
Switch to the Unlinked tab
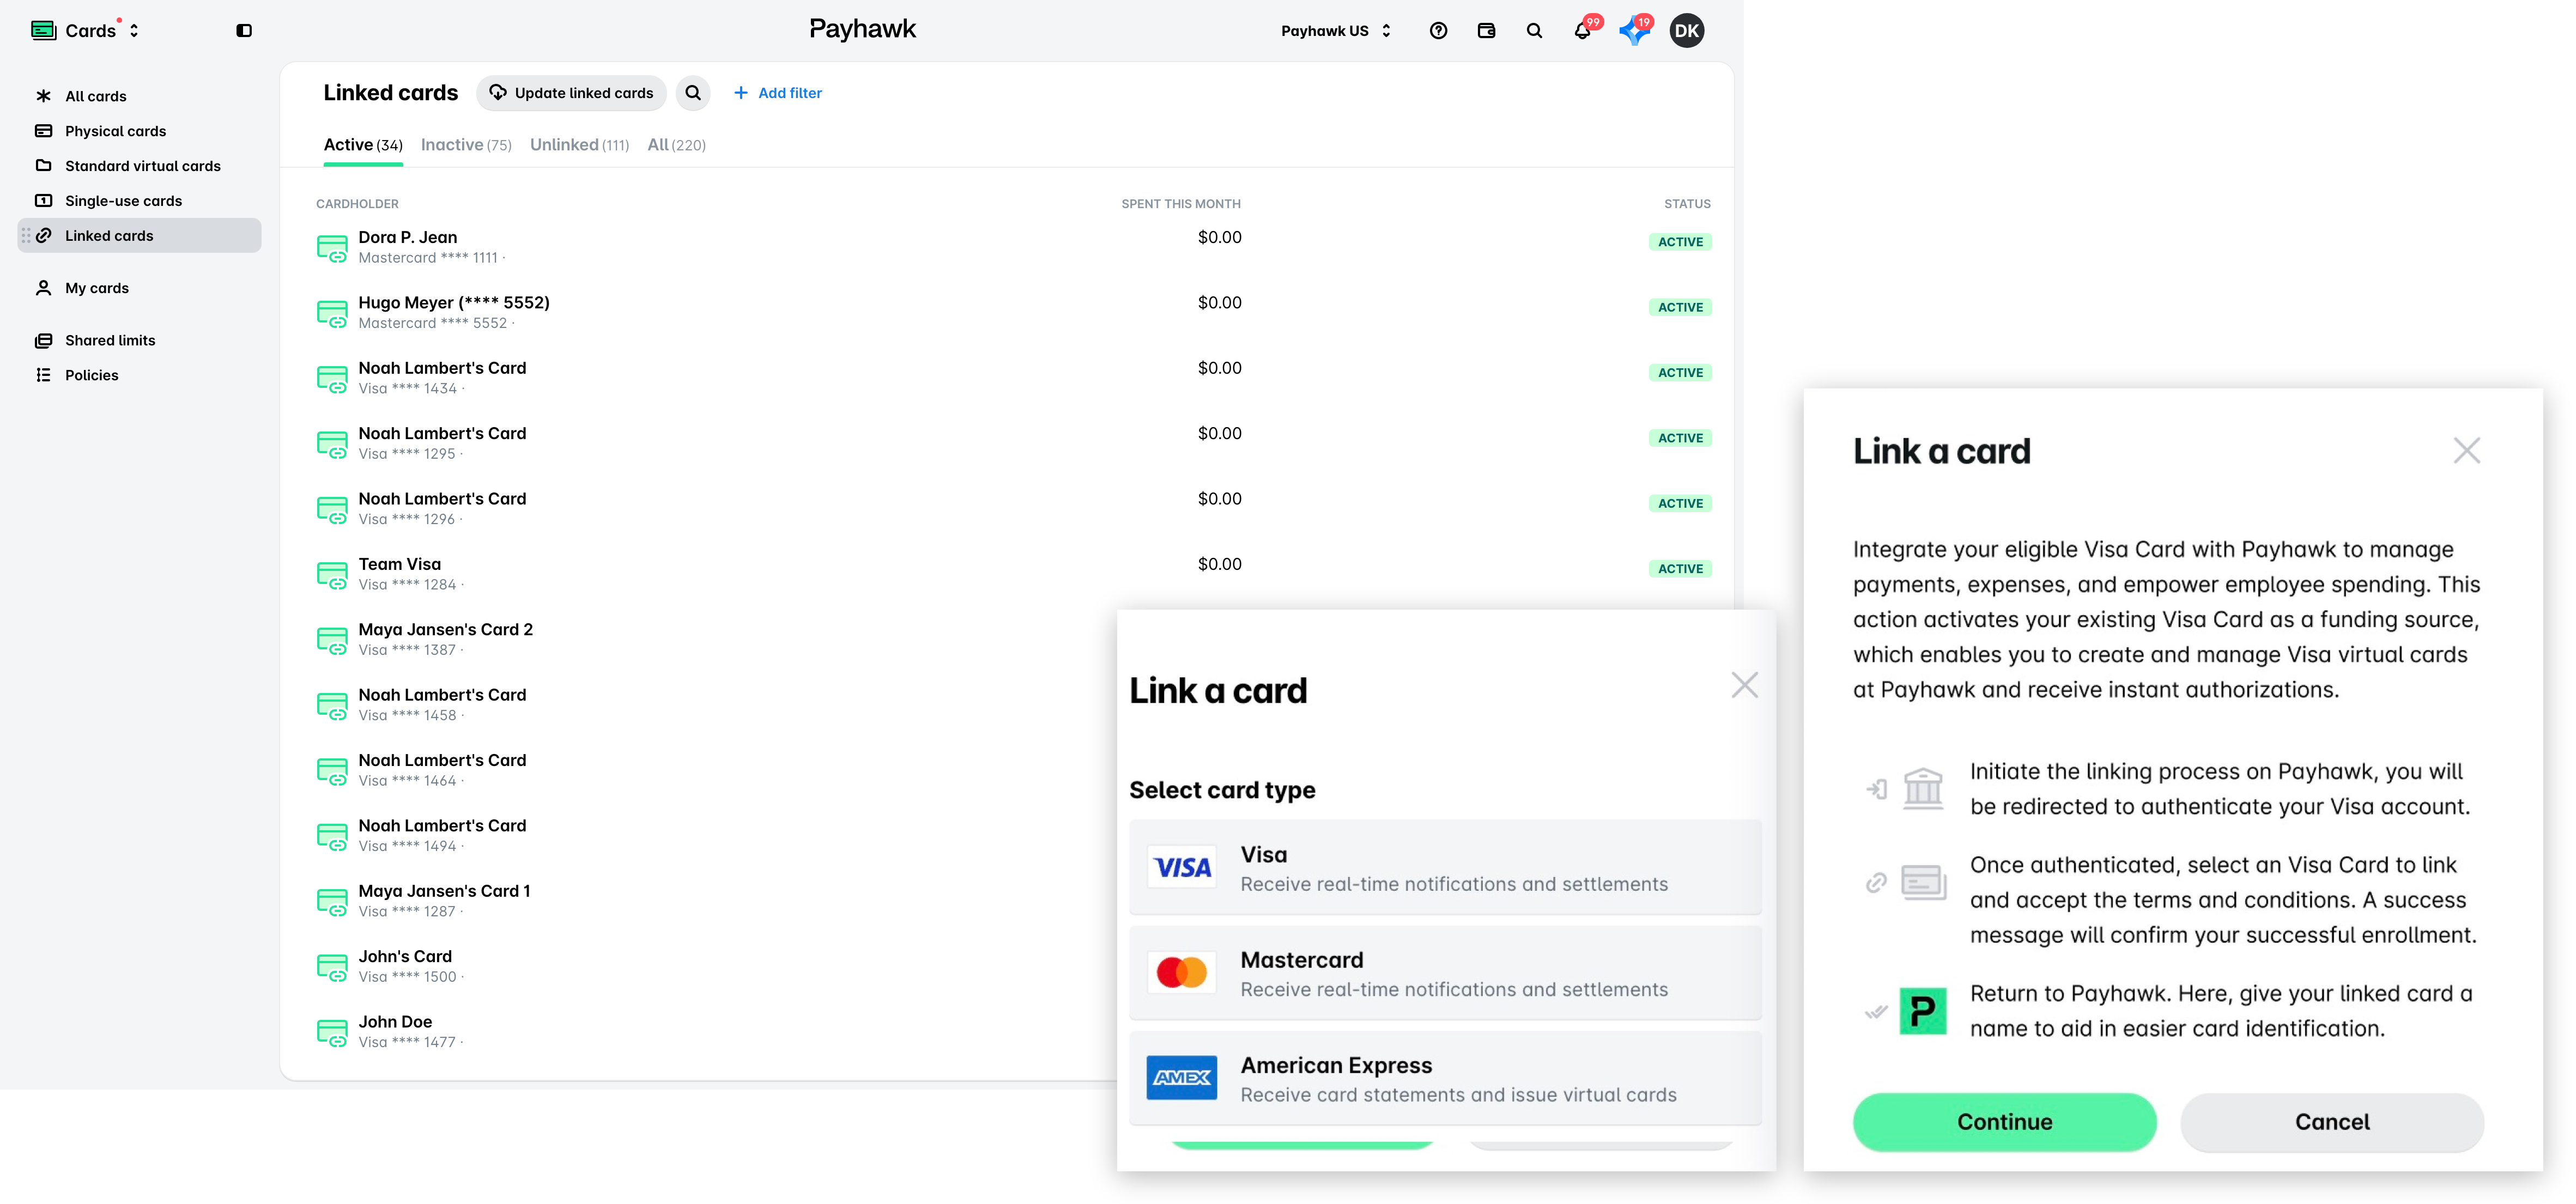tap(579, 145)
